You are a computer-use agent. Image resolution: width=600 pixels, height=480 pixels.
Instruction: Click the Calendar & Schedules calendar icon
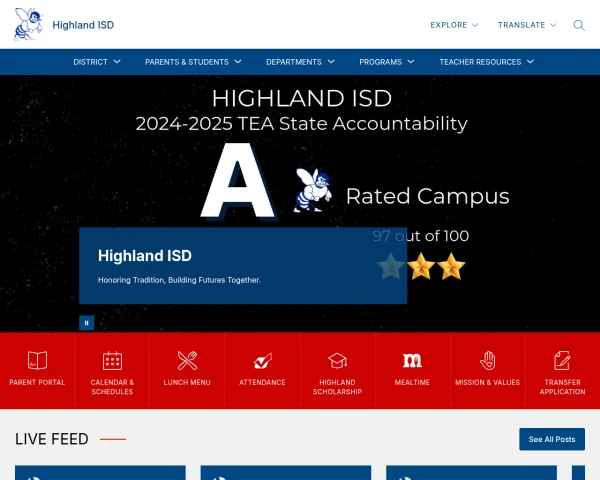112,360
